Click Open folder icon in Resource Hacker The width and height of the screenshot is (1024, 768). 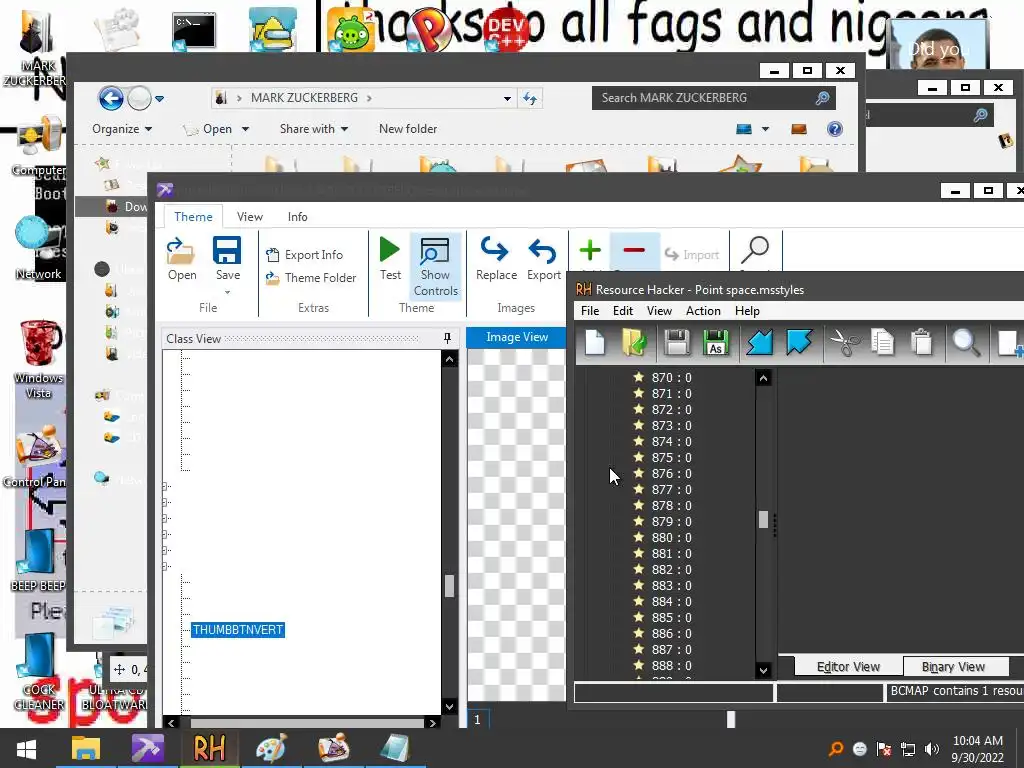tap(634, 342)
